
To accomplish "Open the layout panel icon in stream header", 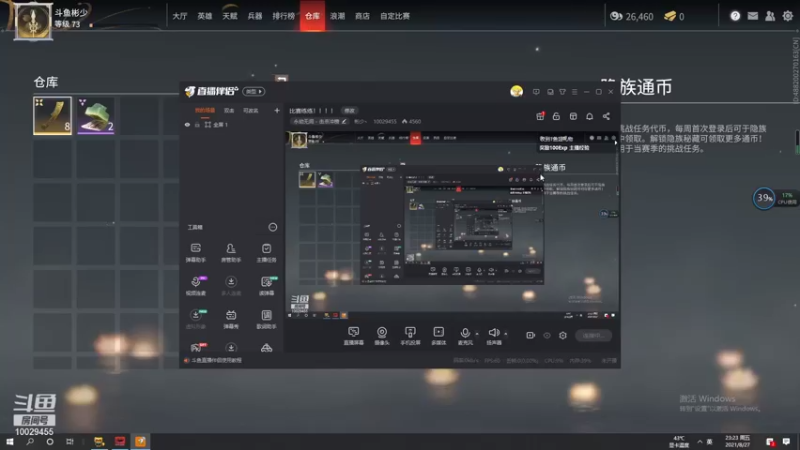I will (x=573, y=116).
